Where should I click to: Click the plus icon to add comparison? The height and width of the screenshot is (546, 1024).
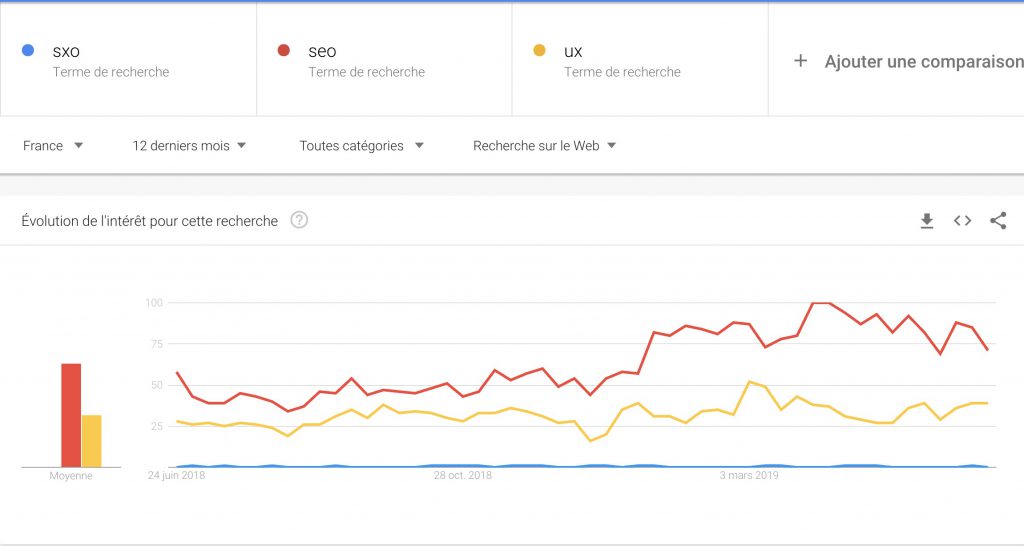[x=800, y=61]
